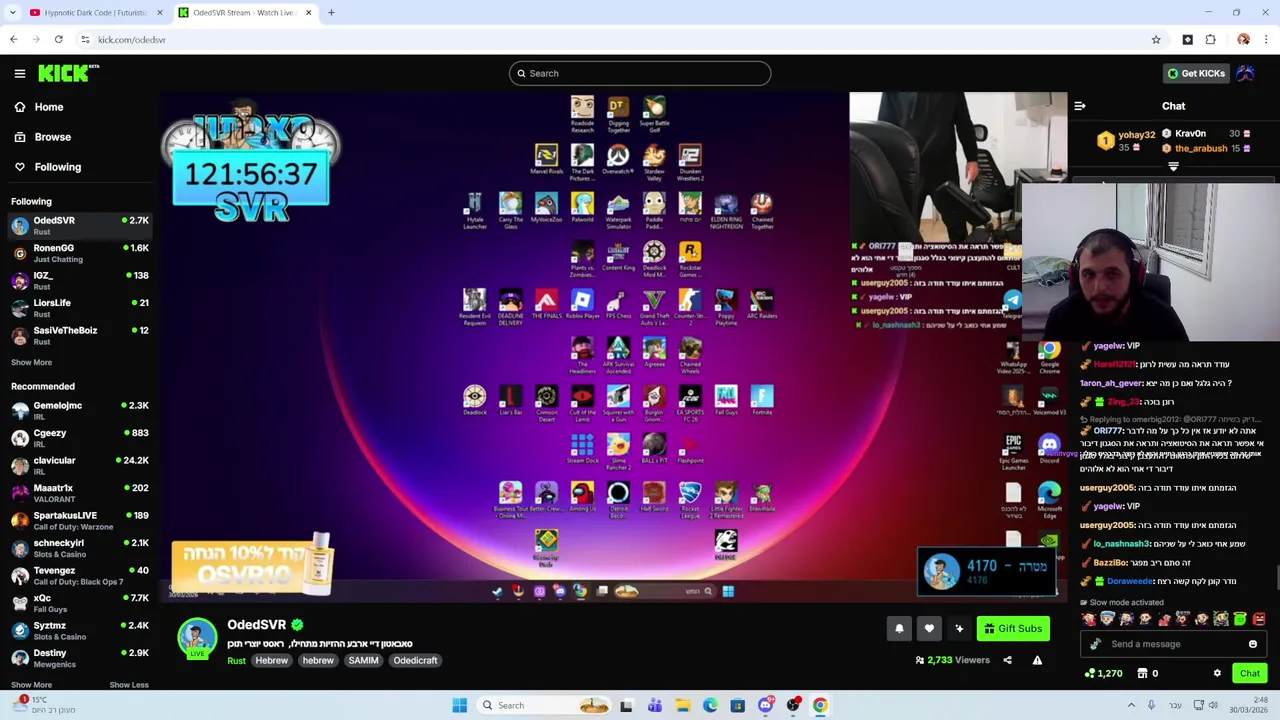1280x720 pixels.
Task: Click the KICK logo
Action: click(68, 73)
